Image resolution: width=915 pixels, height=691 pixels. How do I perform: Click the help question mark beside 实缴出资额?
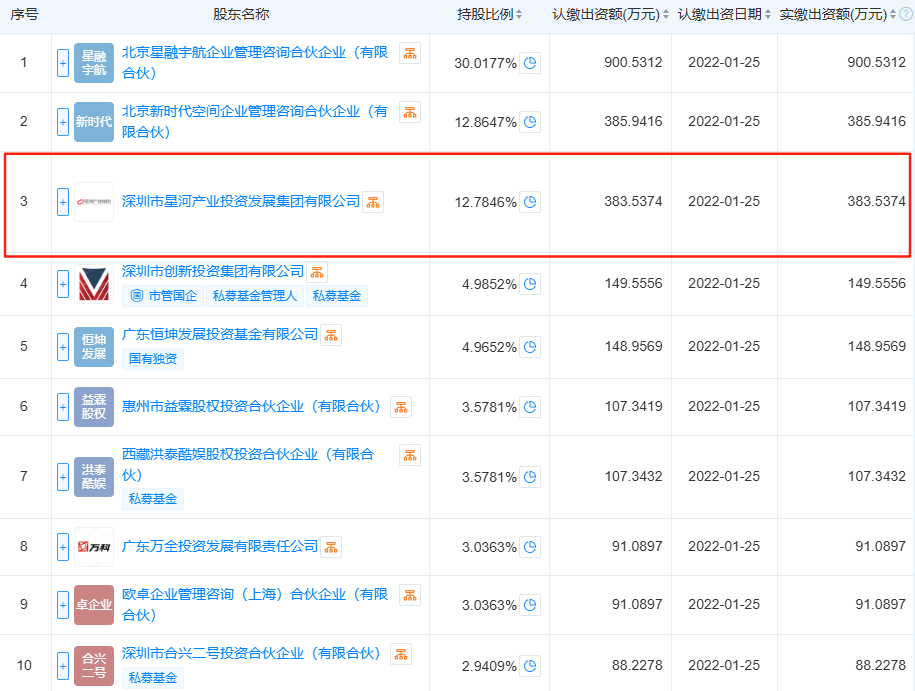point(906,15)
